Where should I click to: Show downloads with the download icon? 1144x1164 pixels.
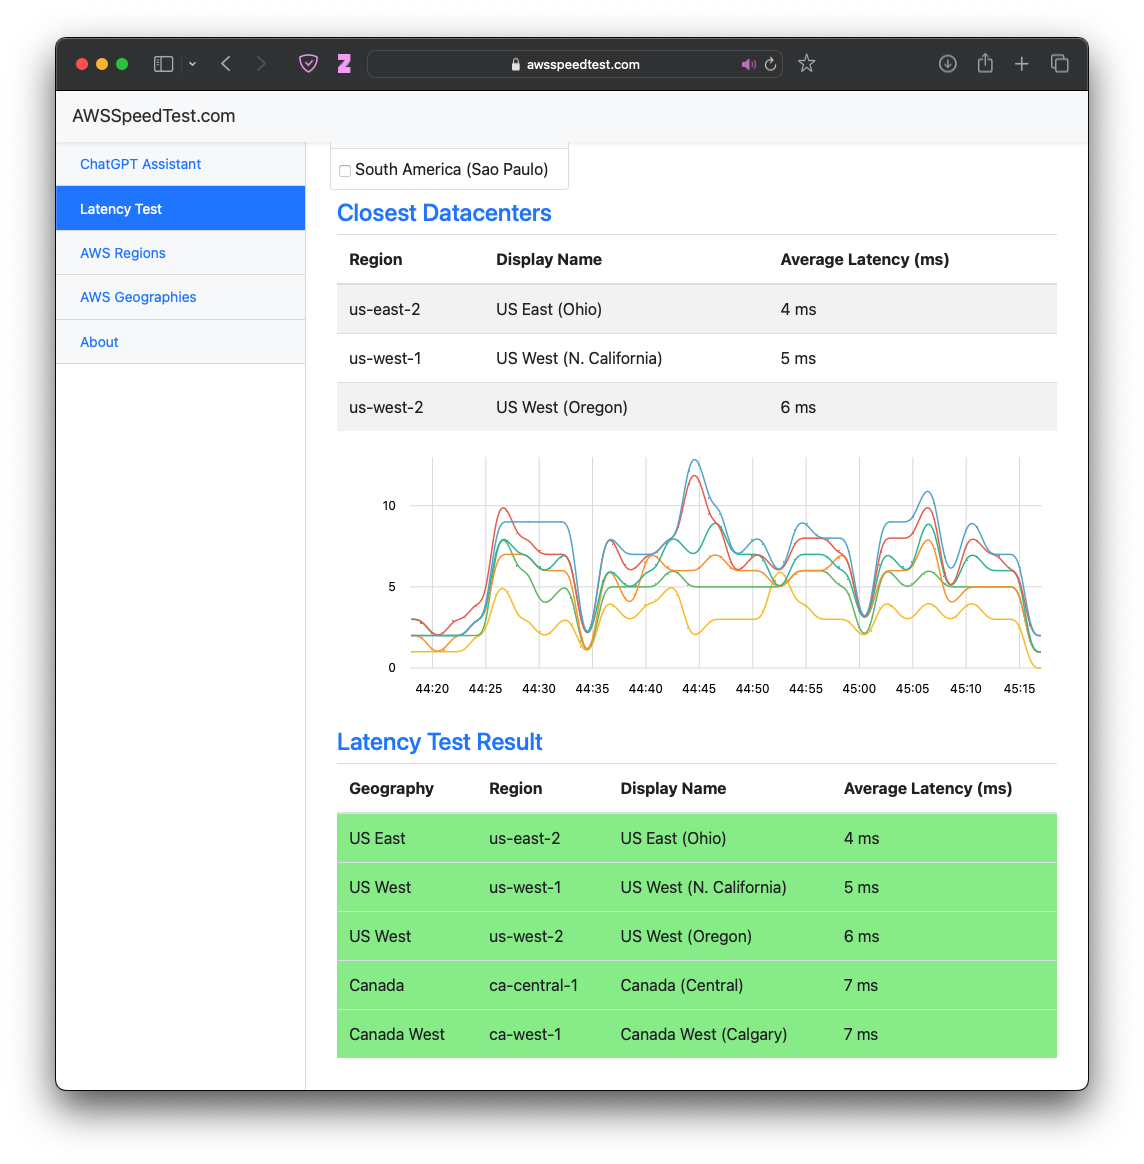click(x=947, y=64)
